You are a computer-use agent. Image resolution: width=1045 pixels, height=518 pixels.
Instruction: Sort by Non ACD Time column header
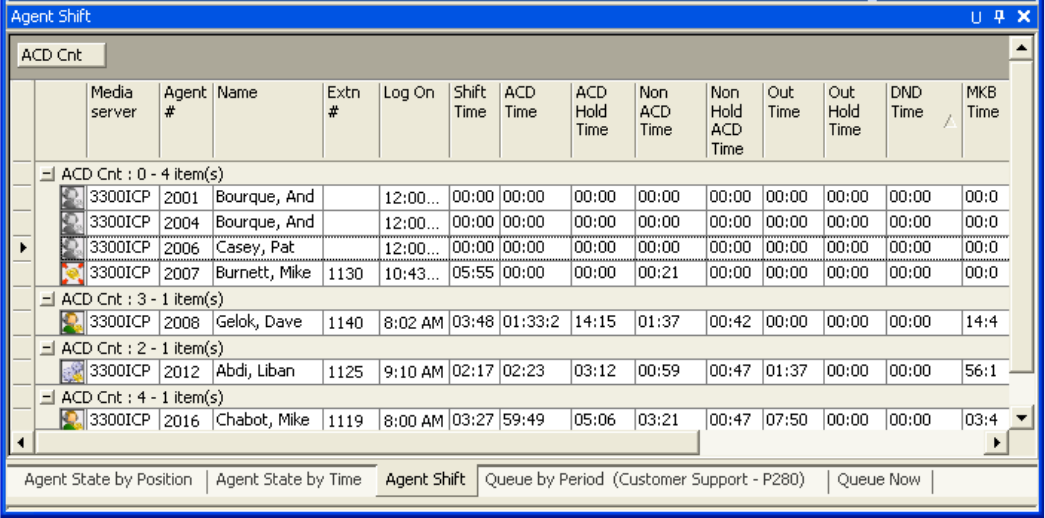click(x=670, y=120)
